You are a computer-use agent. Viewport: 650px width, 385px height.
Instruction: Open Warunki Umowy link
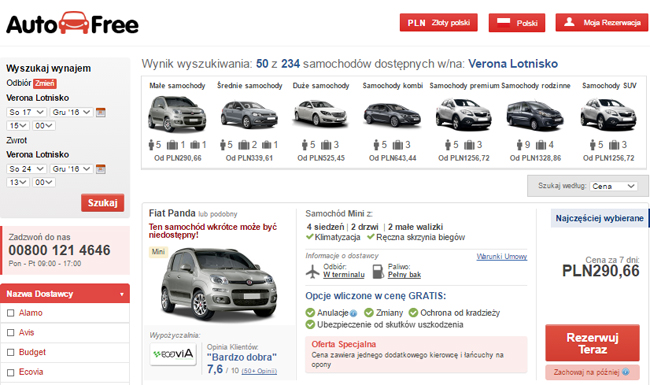(x=502, y=257)
